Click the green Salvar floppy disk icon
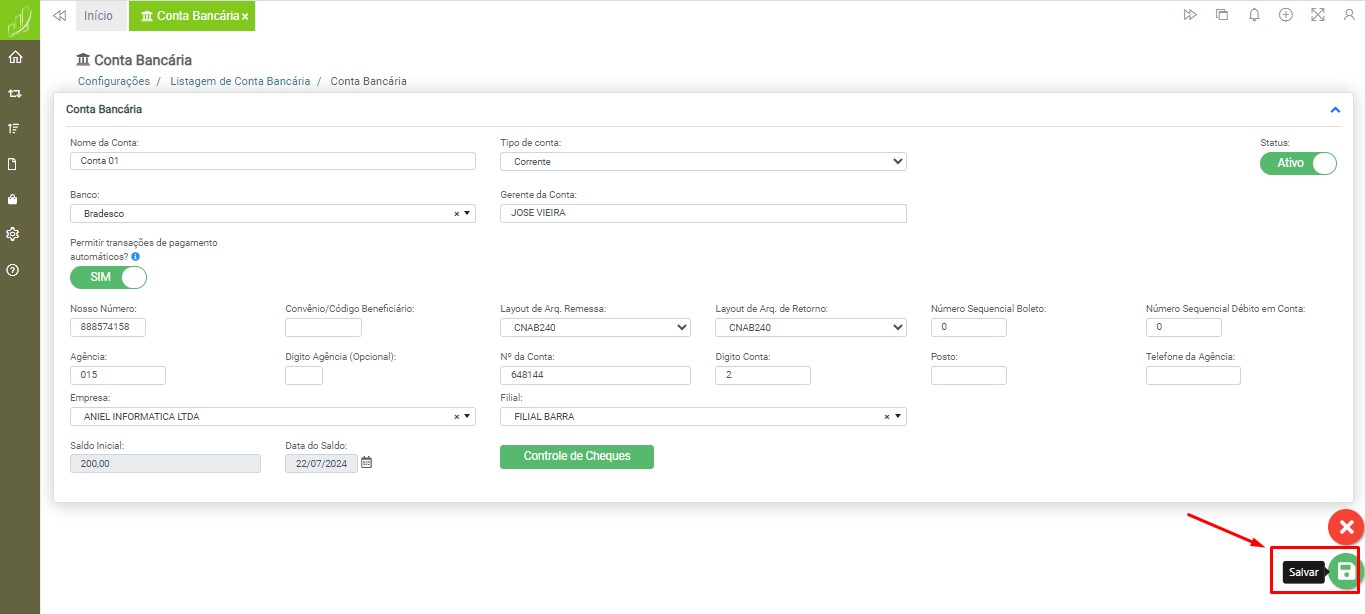 coord(1346,571)
